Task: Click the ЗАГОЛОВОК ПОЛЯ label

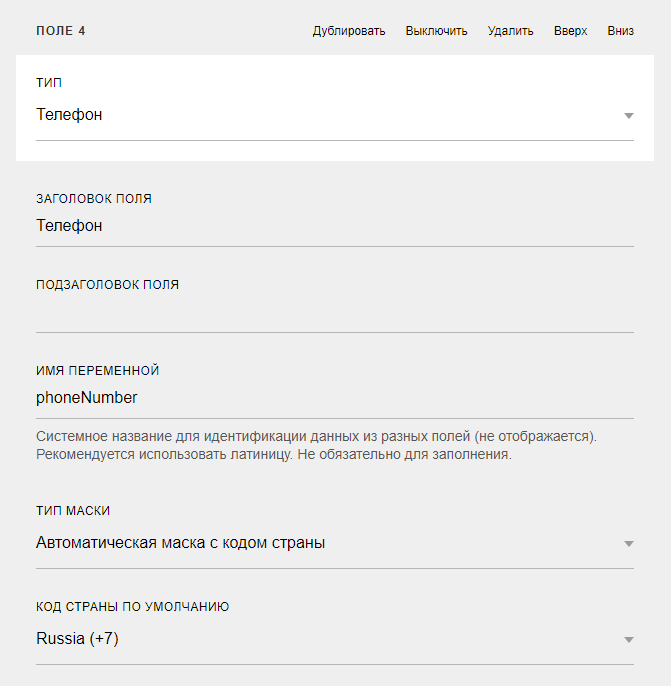Action: 94,199
